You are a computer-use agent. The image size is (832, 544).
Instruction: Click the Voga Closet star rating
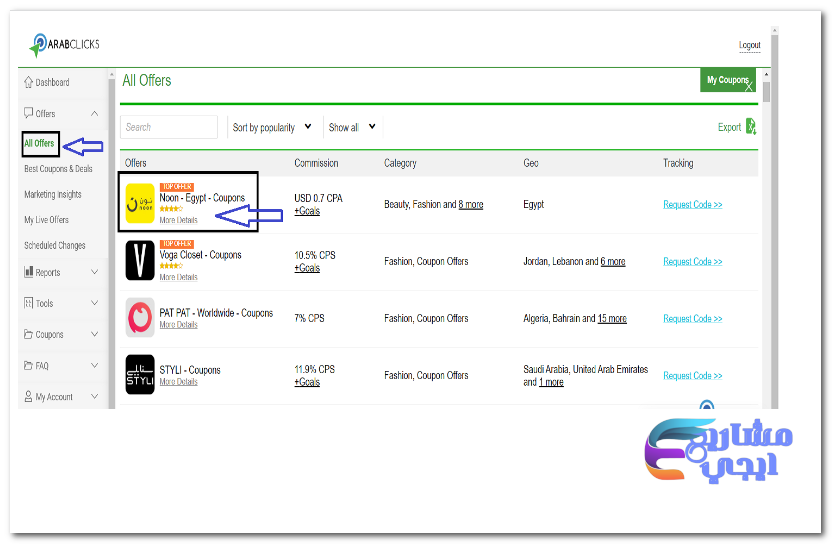coord(171,266)
